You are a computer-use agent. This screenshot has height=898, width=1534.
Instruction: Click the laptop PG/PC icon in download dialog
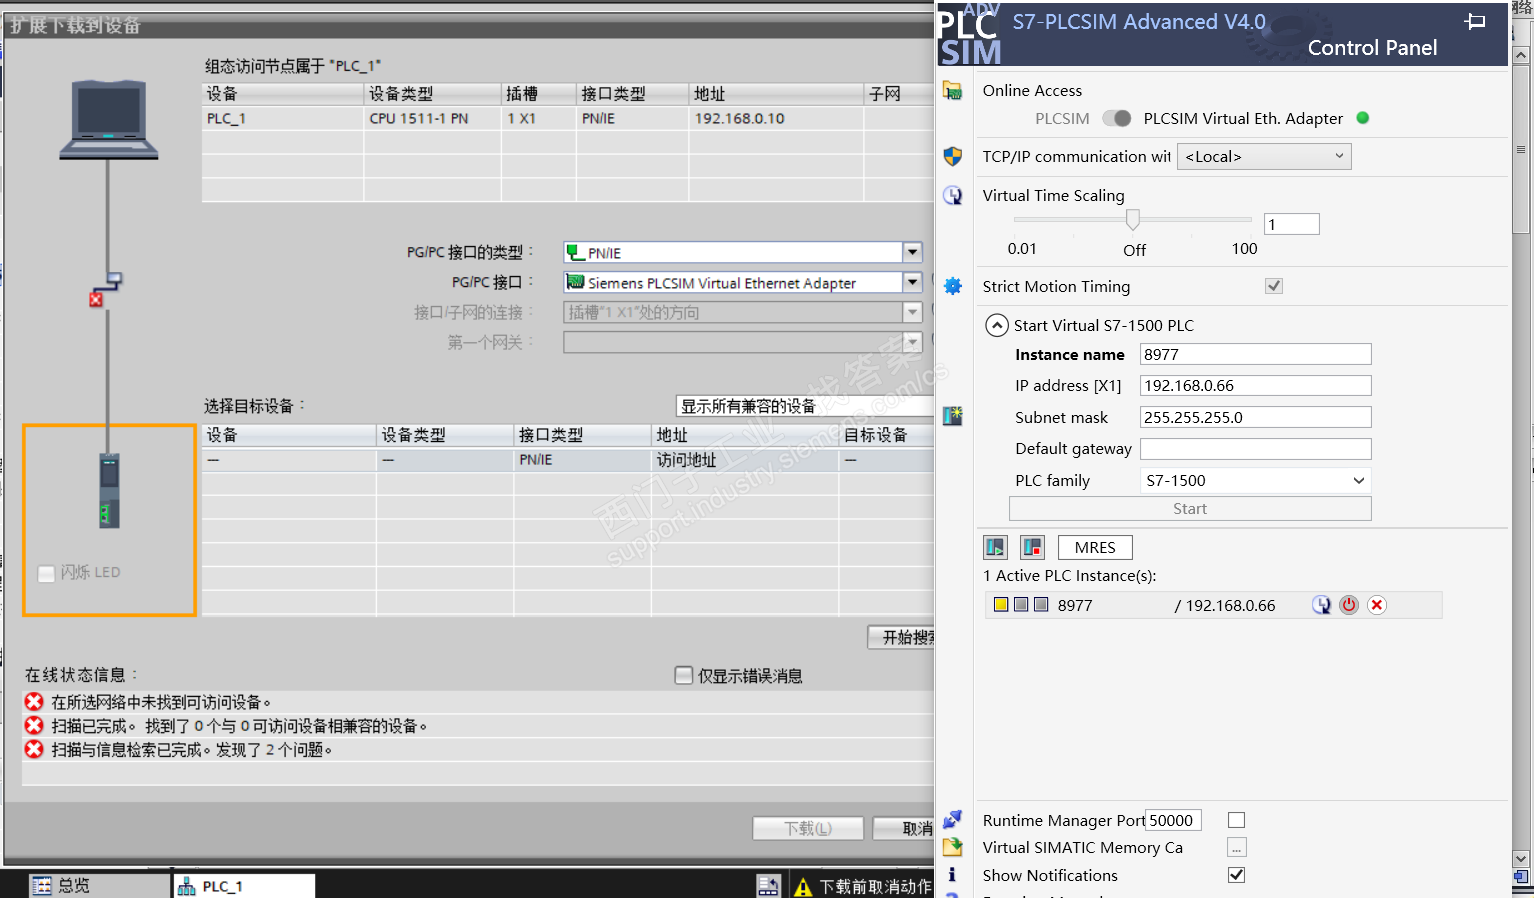[108, 121]
